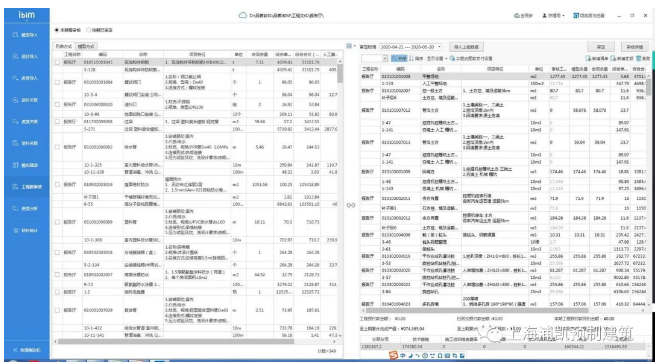Check the box for row with quantity 7.31
This screenshot has width=660, height=364.
point(57,62)
